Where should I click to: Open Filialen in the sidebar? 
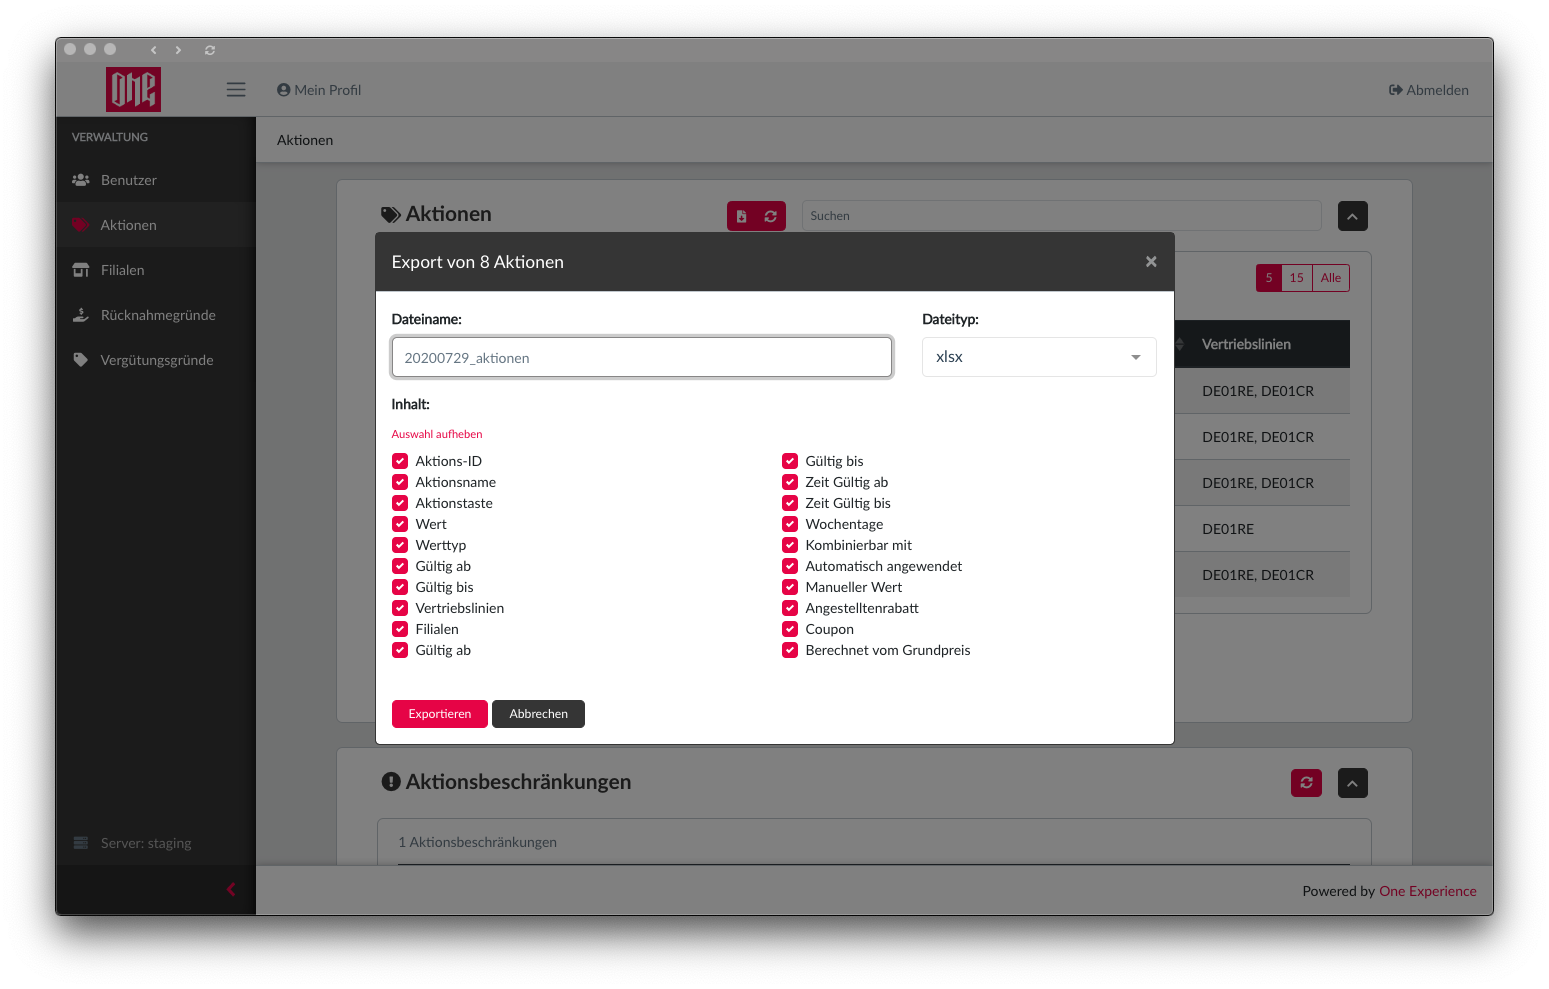[x=156, y=270]
